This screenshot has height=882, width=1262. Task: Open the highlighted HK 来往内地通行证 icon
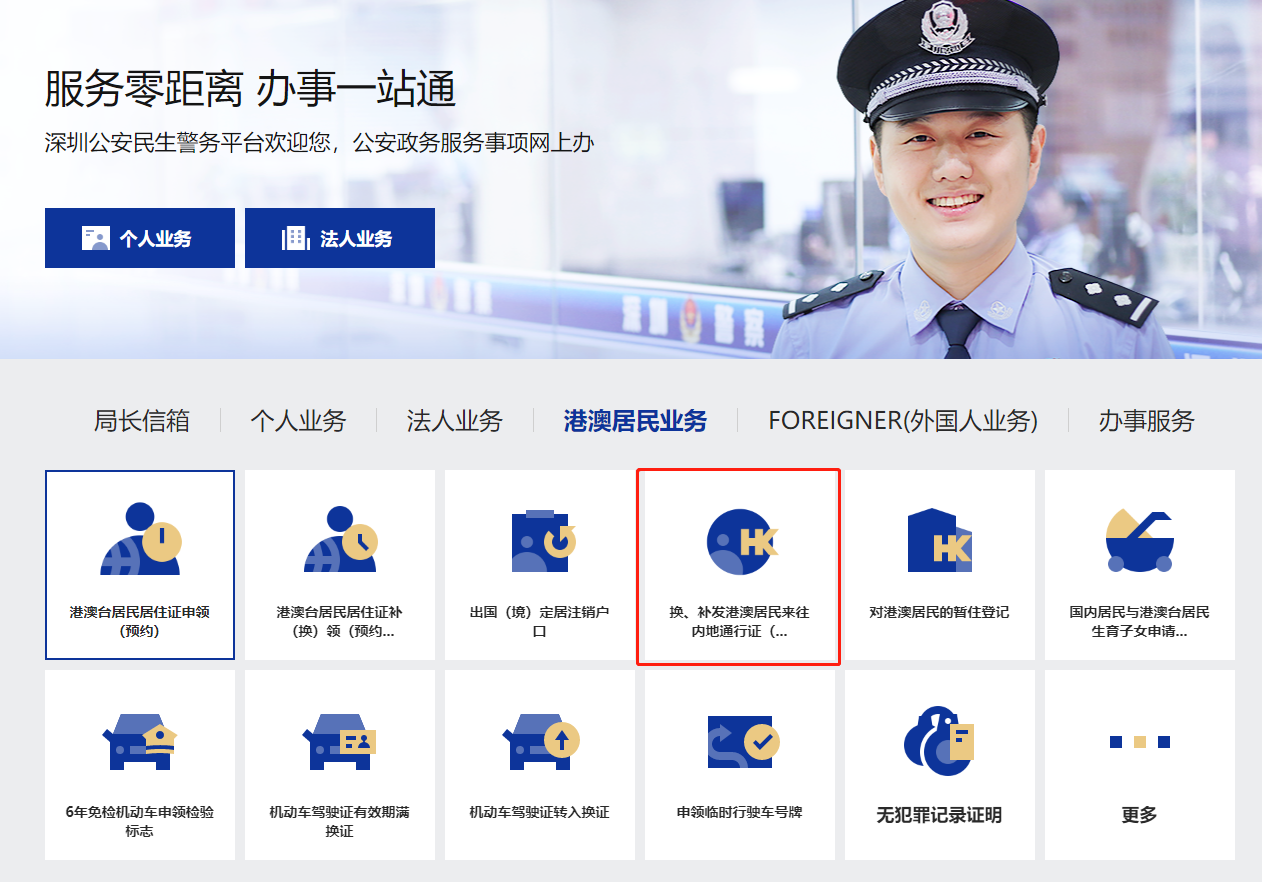pos(740,541)
